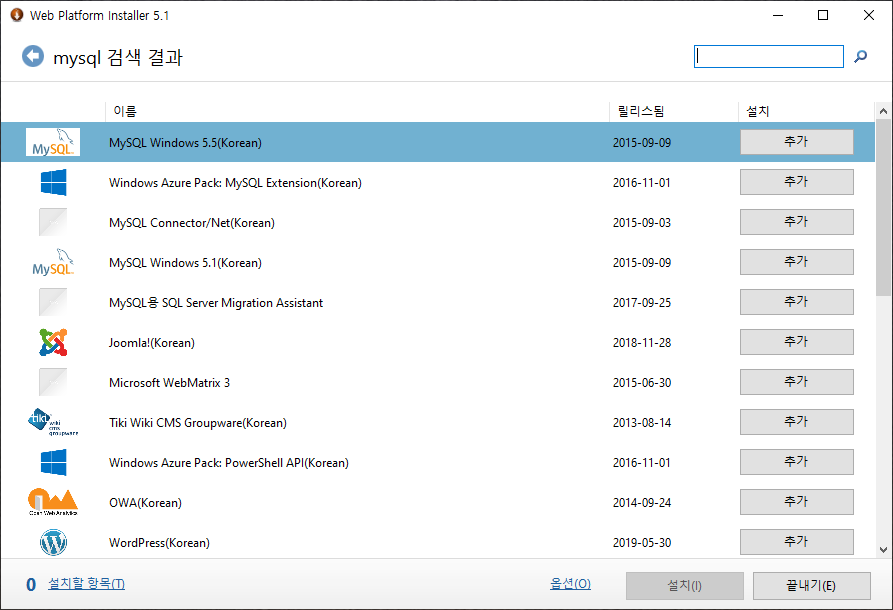Click the MySQL Connector/Net placeholder icon
Viewport: 893px width, 610px height.
pyautogui.click(x=53, y=222)
